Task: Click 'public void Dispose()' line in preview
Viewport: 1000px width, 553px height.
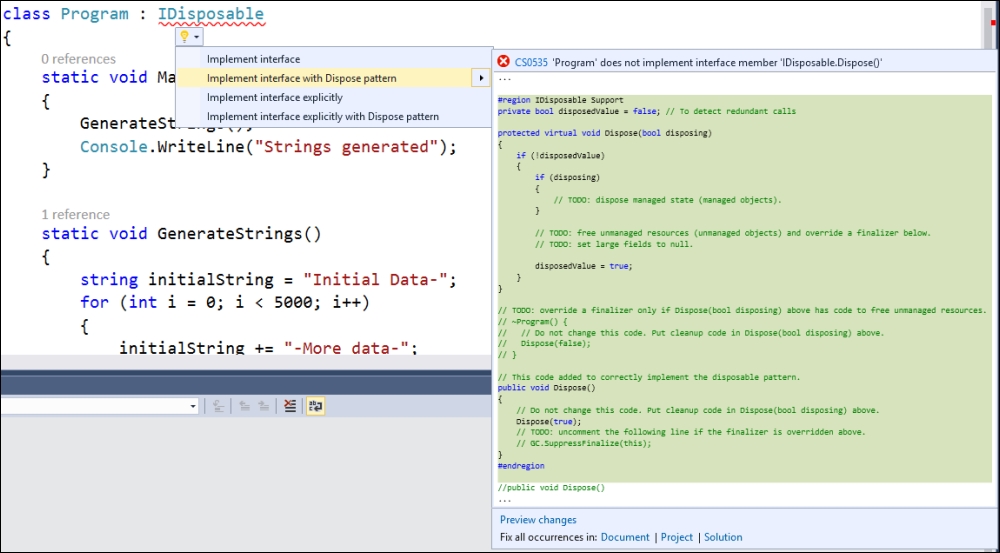Action: click(x=547, y=388)
